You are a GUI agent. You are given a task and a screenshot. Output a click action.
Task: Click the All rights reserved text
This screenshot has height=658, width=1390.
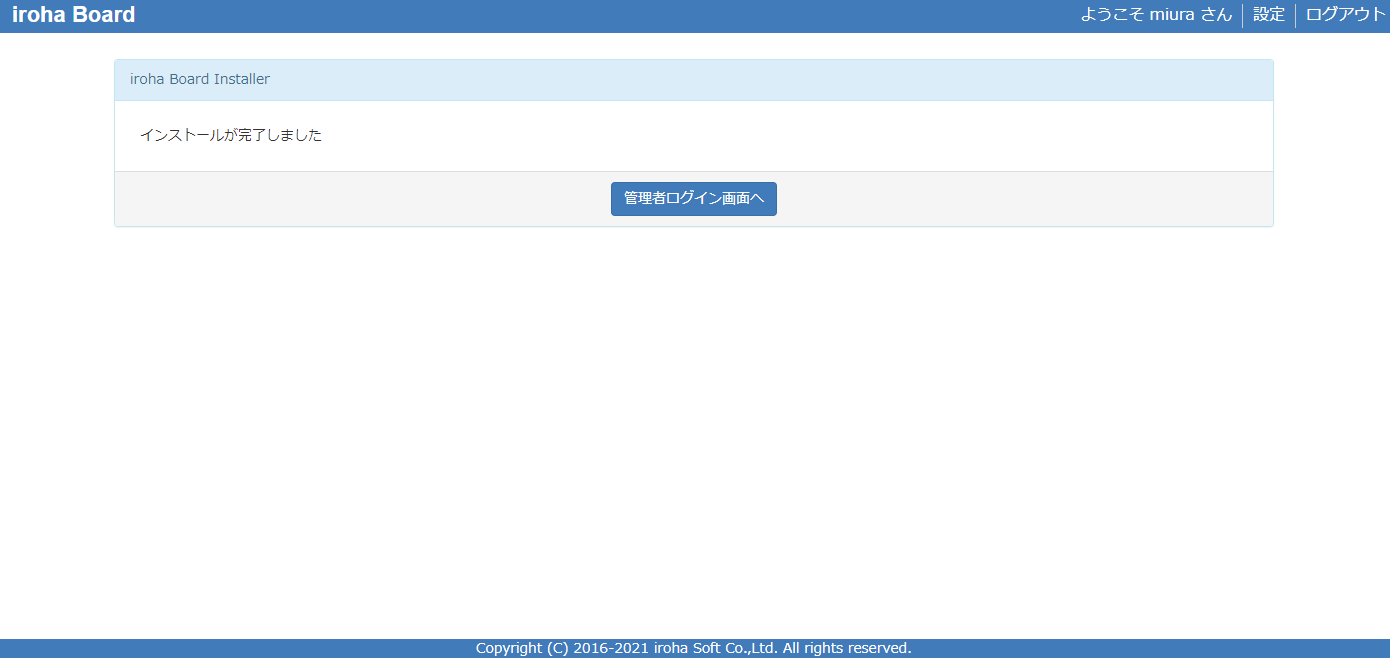(846, 648)
